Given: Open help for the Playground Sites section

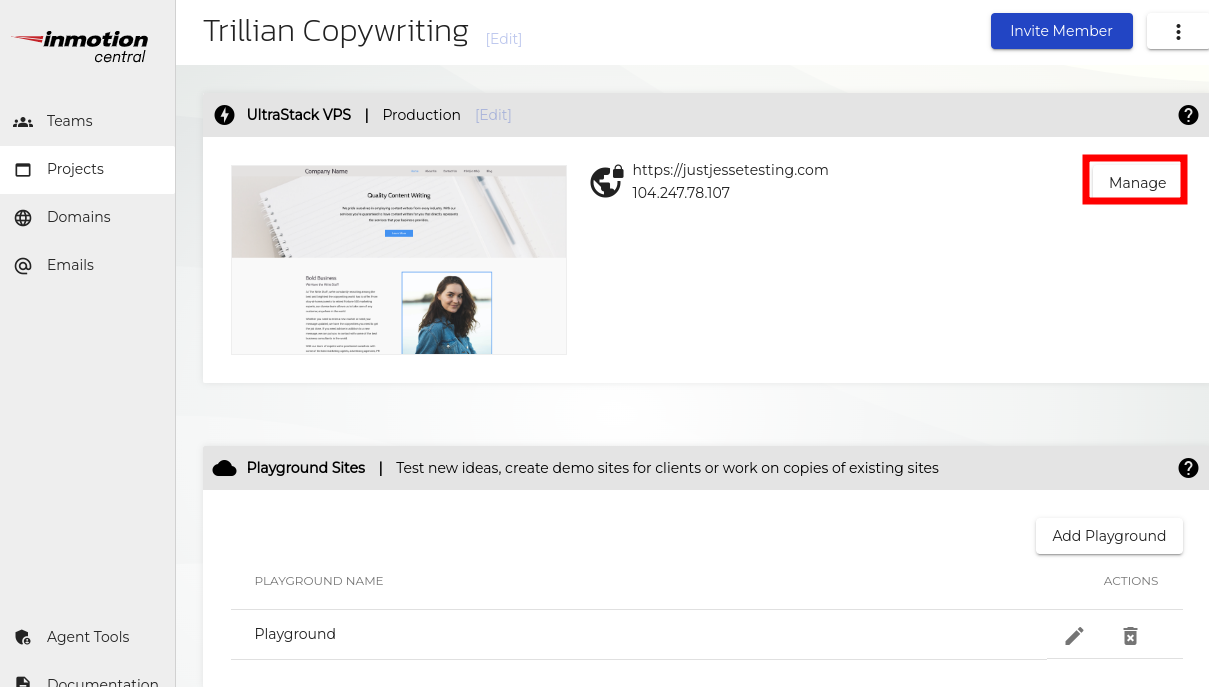Looking at the screenshot, I should pyautogui.click(x=1188, y=468).
